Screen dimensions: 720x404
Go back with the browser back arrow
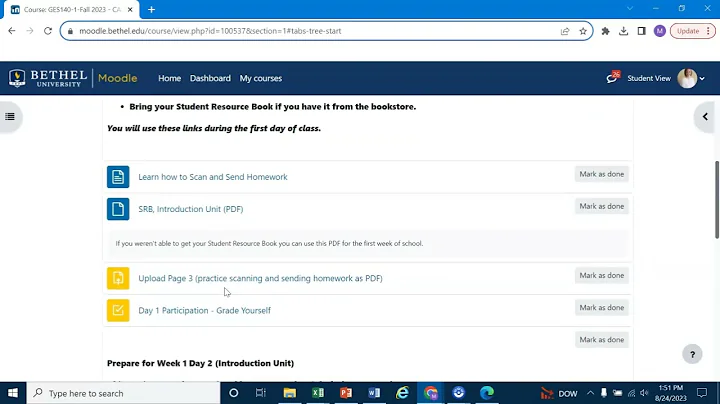11,31
